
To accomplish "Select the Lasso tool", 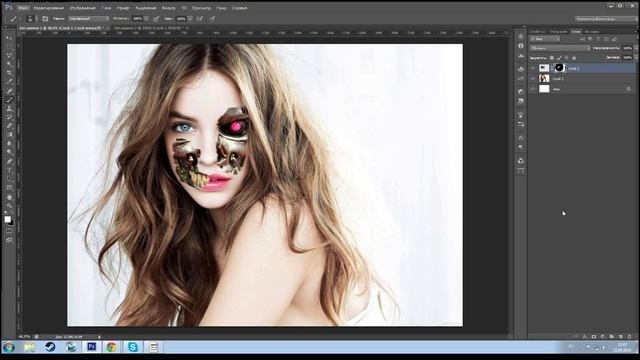I will [x=9, y=56].
